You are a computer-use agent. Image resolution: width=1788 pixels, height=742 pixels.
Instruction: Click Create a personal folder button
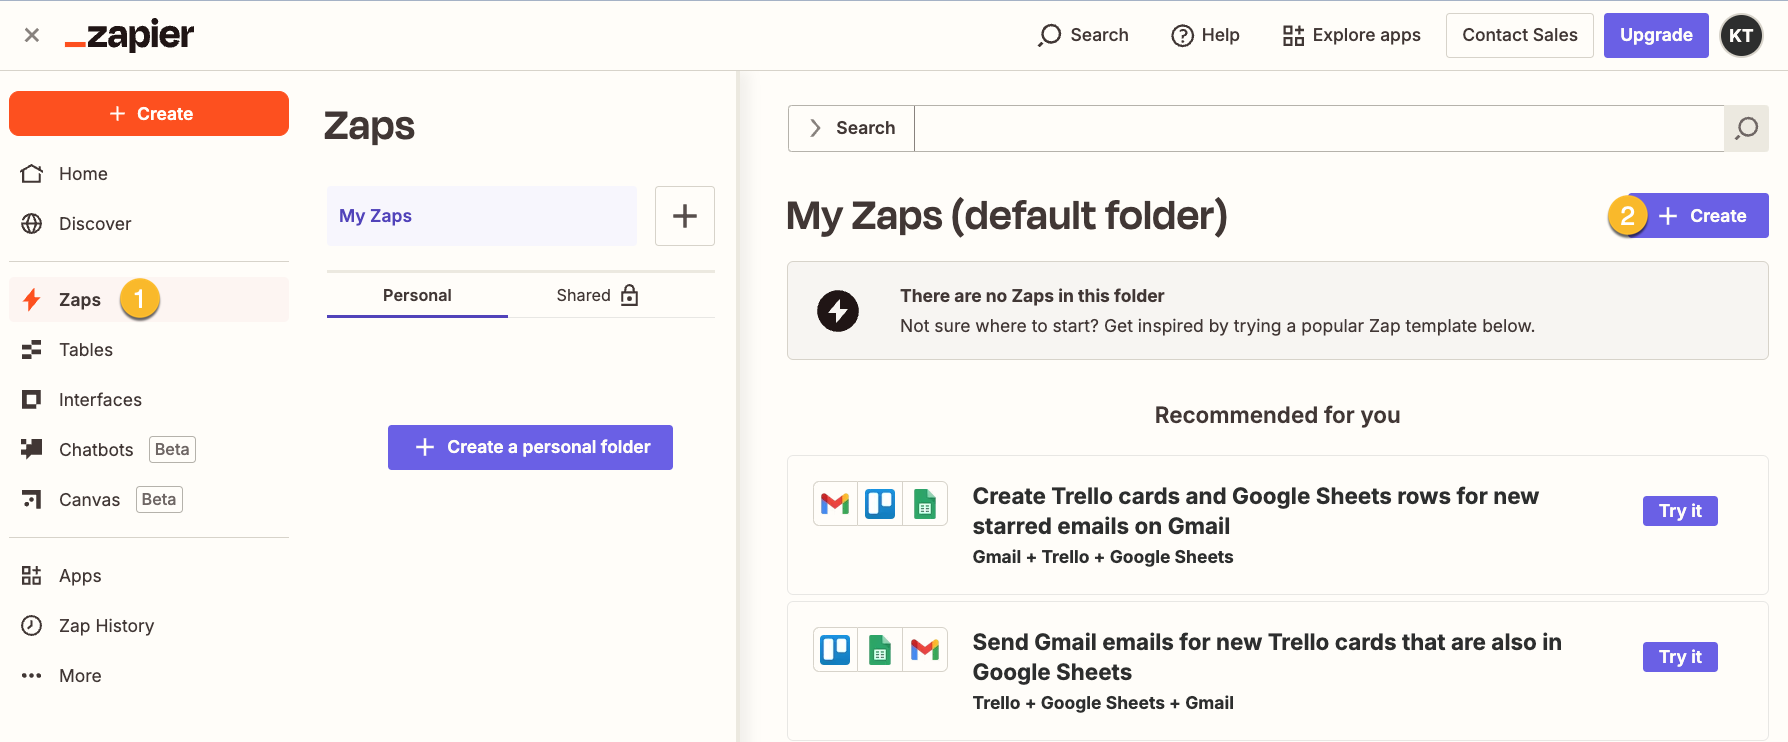tap(530, 447)
